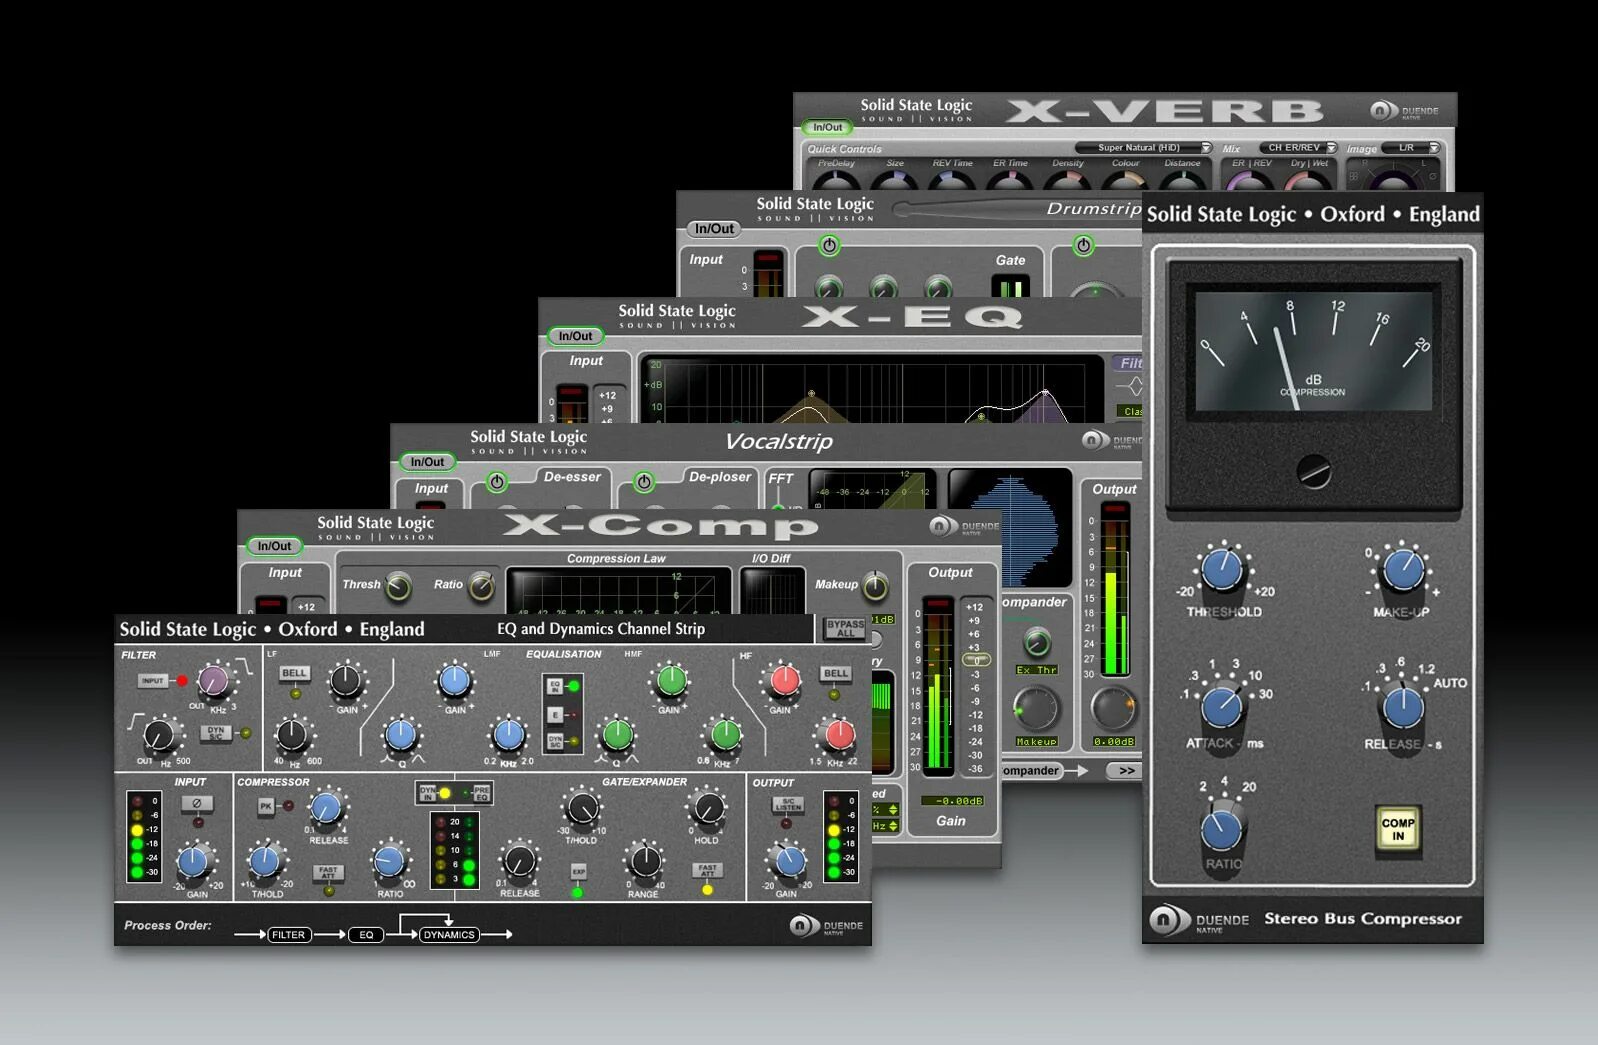Screen dimensions: 1598x1045
Task: Toggle the EQ IN button in Equalisation section
Action: (x=556, y=686)
